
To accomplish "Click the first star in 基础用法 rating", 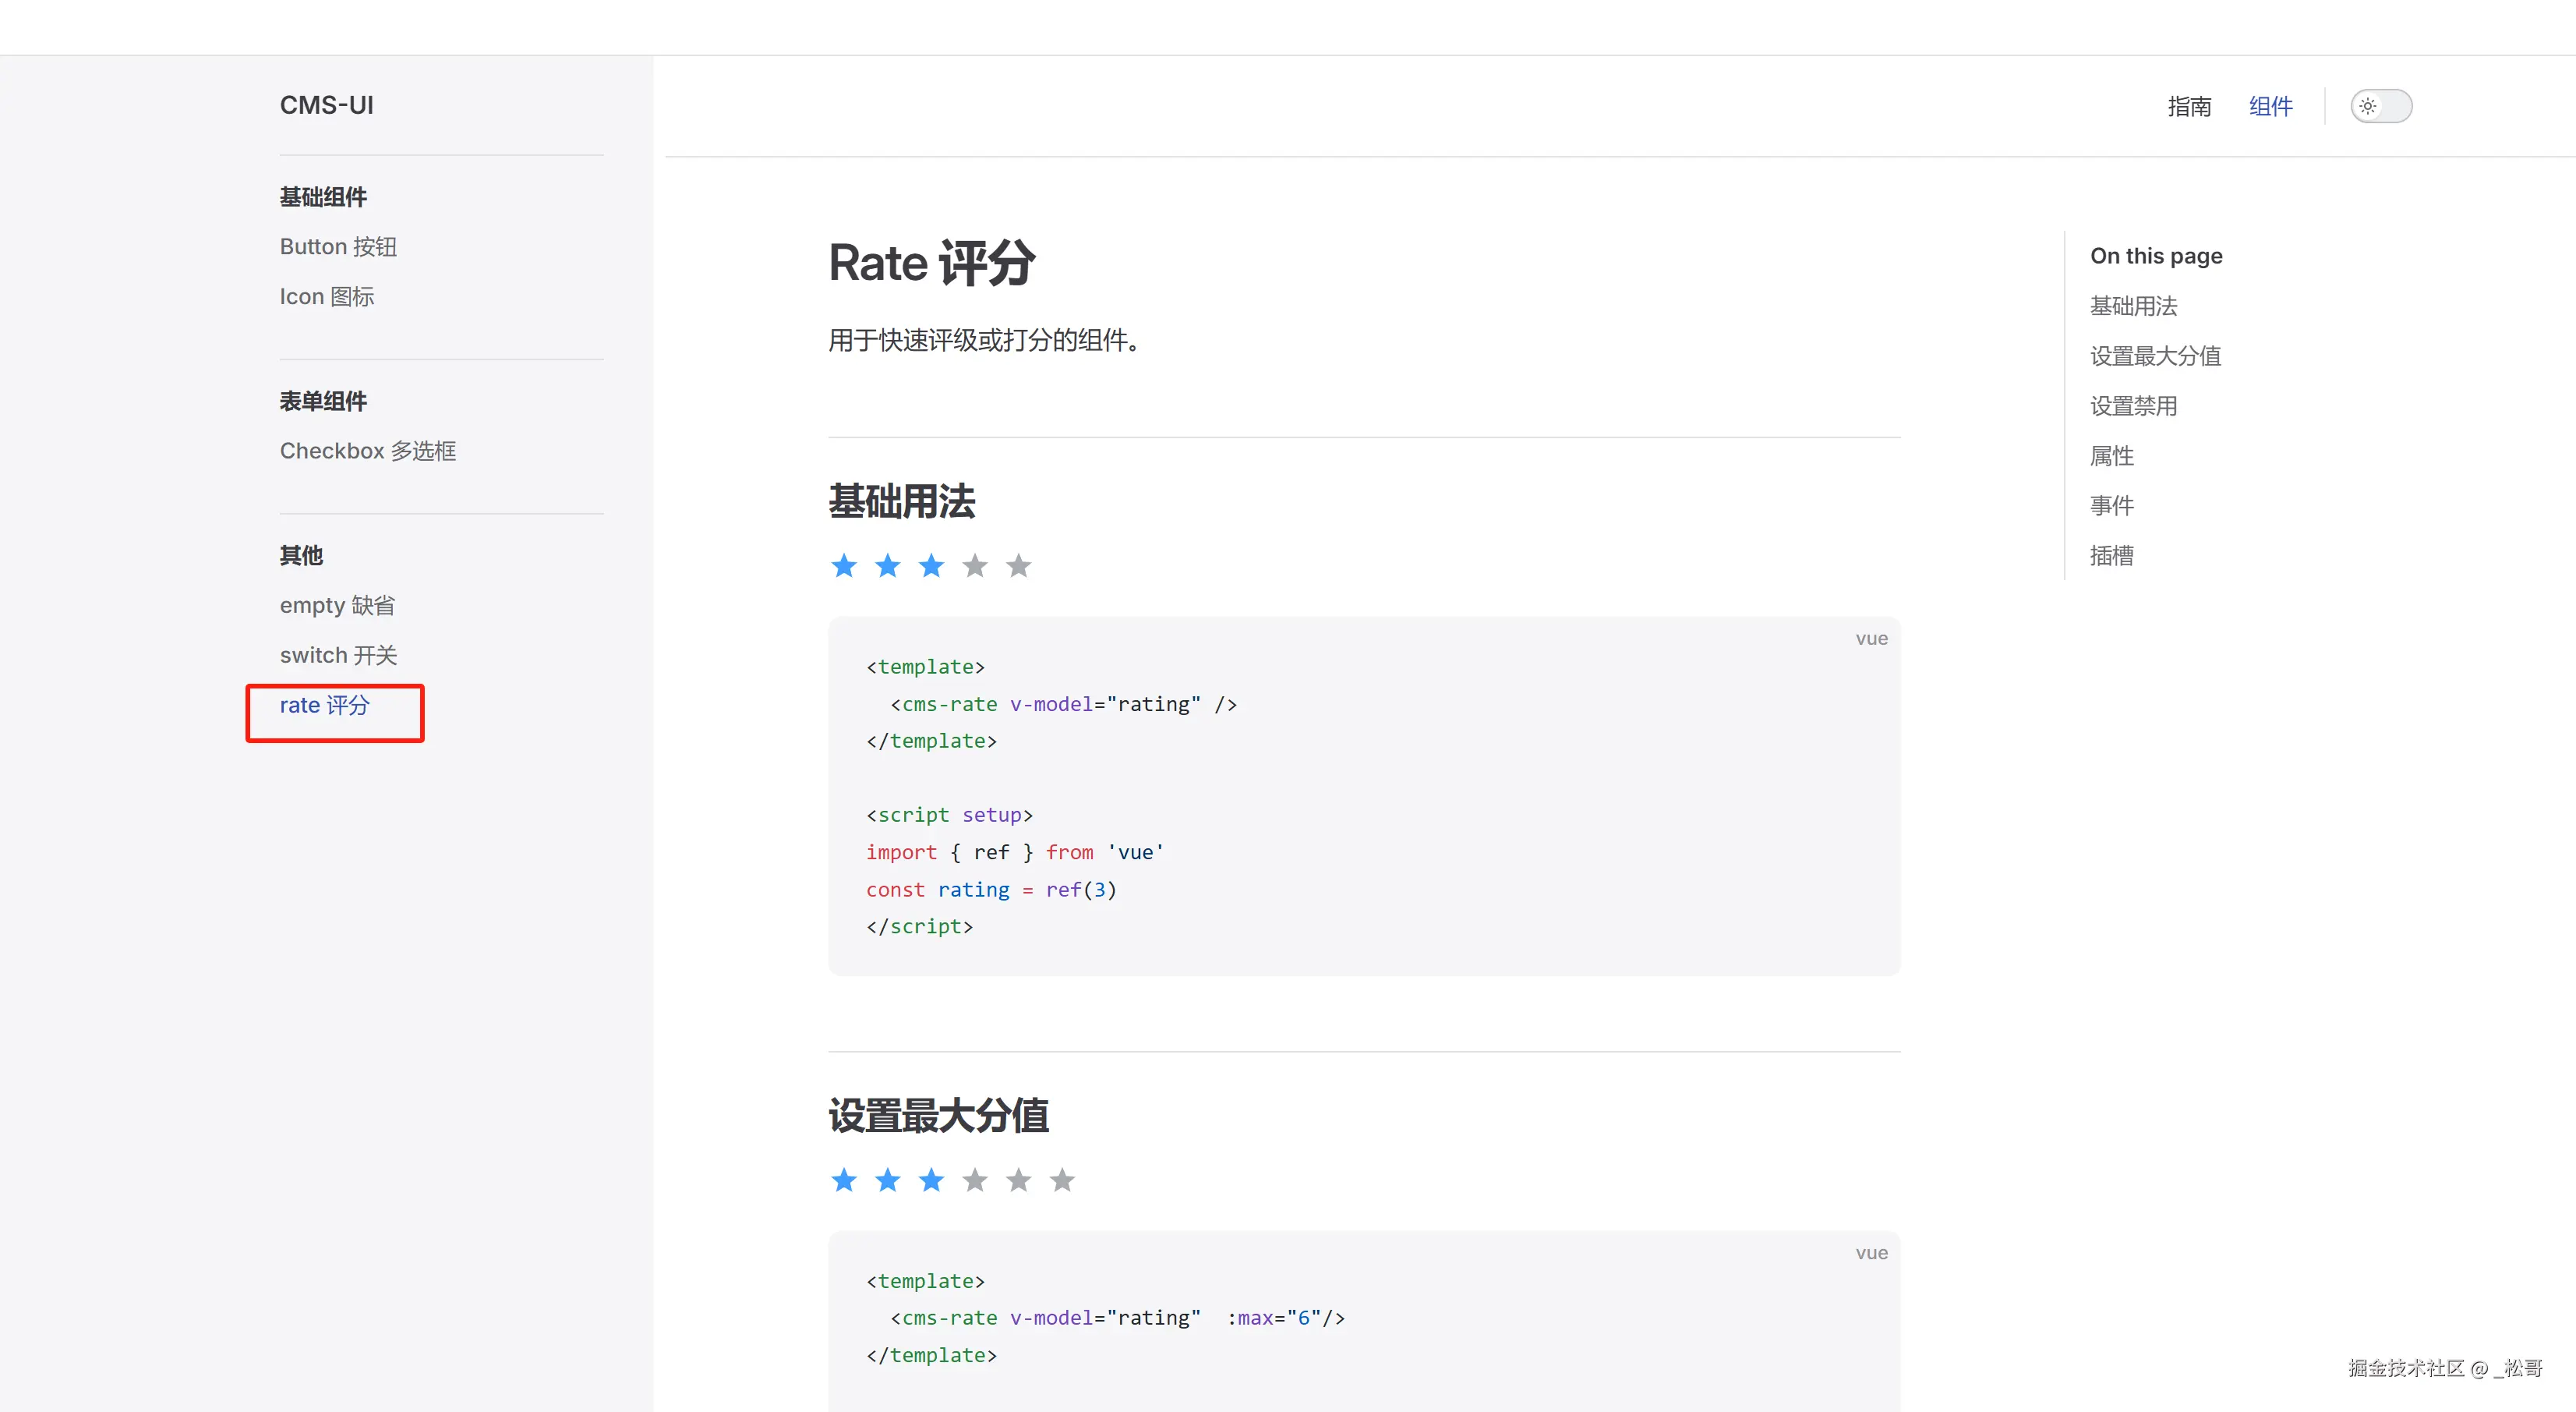I will click(x=843, y=566).
